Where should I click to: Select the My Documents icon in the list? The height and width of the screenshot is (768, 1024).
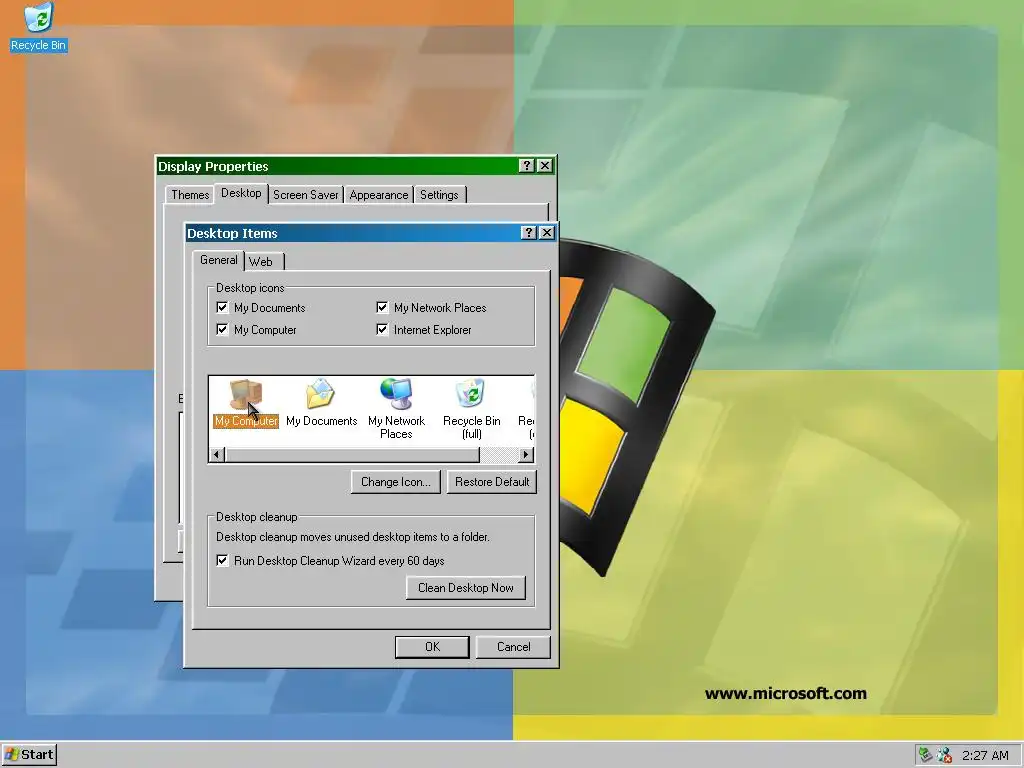(321, 404)
